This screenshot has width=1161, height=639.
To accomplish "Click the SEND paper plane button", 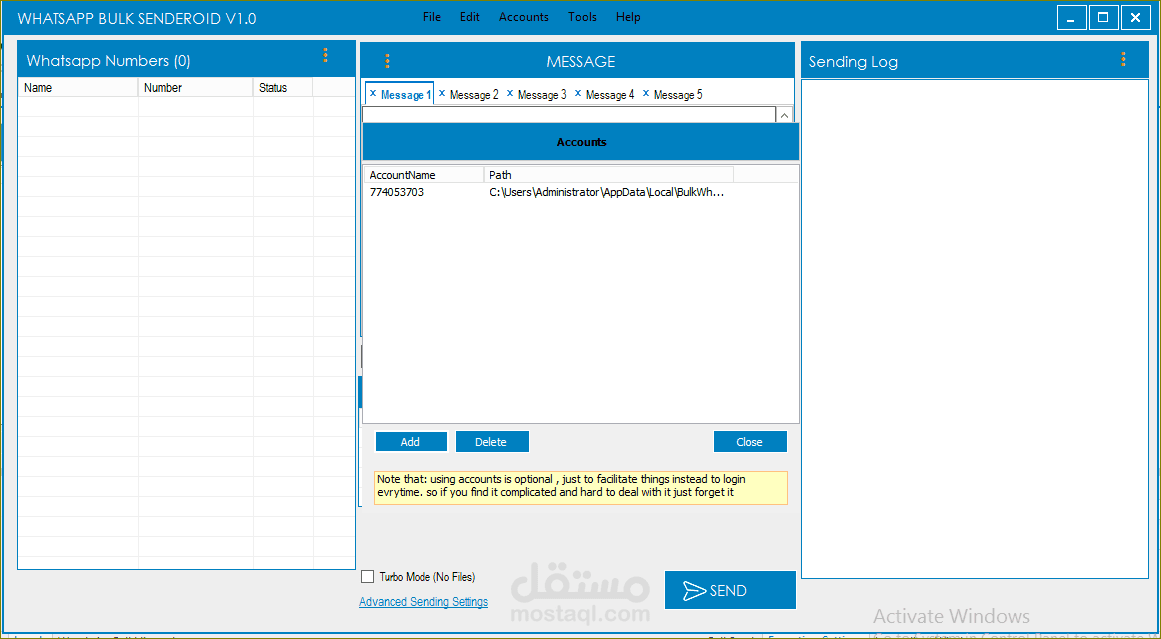I will click(x=730, y=590).
